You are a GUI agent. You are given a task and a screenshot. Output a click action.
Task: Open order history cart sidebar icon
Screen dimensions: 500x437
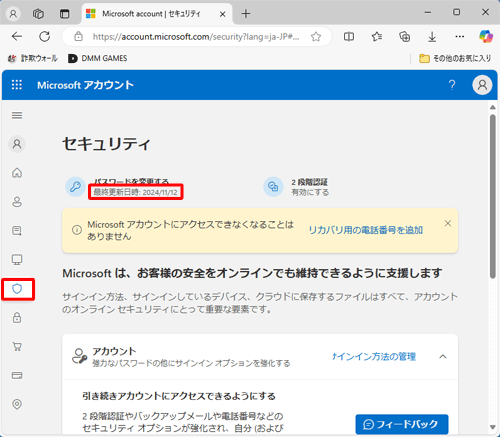[x=17, y=346]
